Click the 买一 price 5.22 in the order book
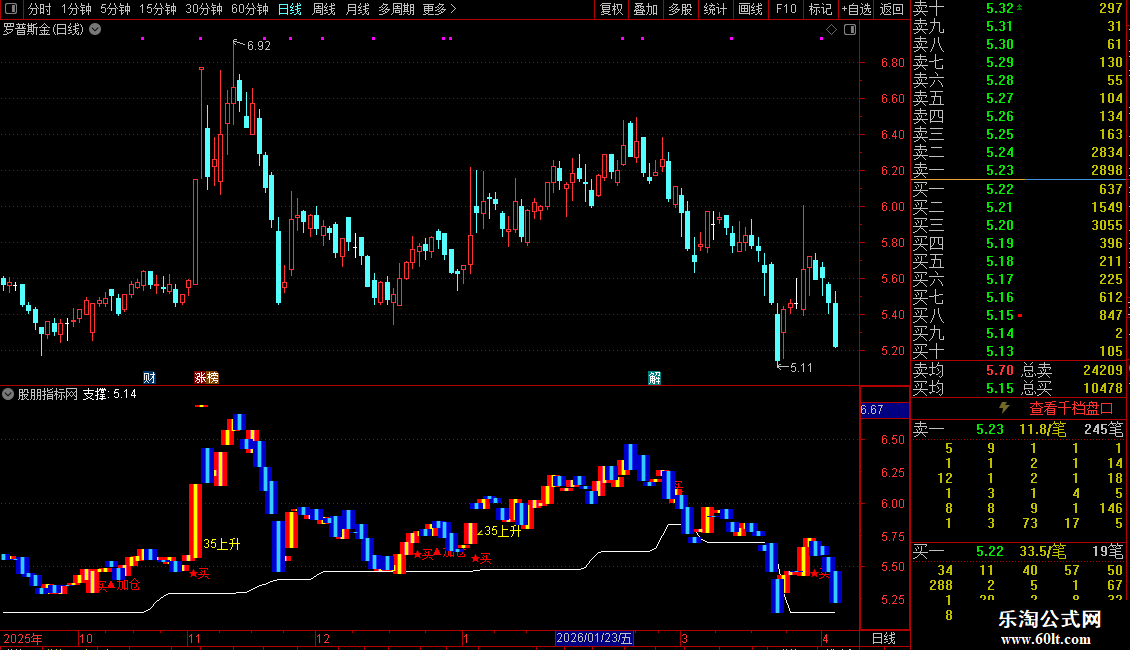The width and height of the screenshot is (1130, 650). [1000, 189]
